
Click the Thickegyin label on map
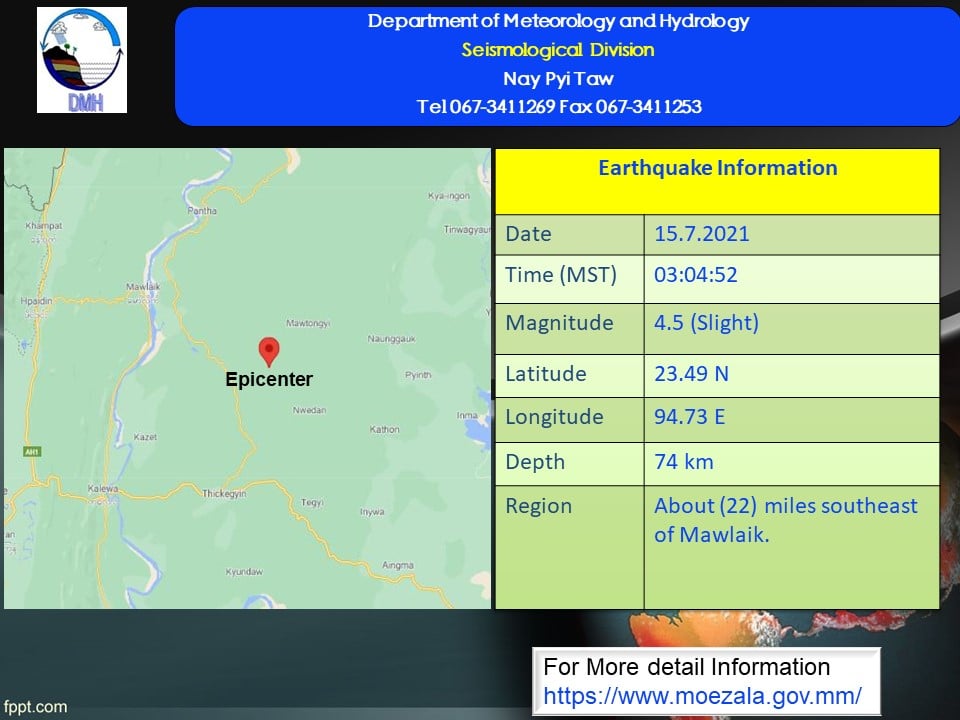(224, 493)
